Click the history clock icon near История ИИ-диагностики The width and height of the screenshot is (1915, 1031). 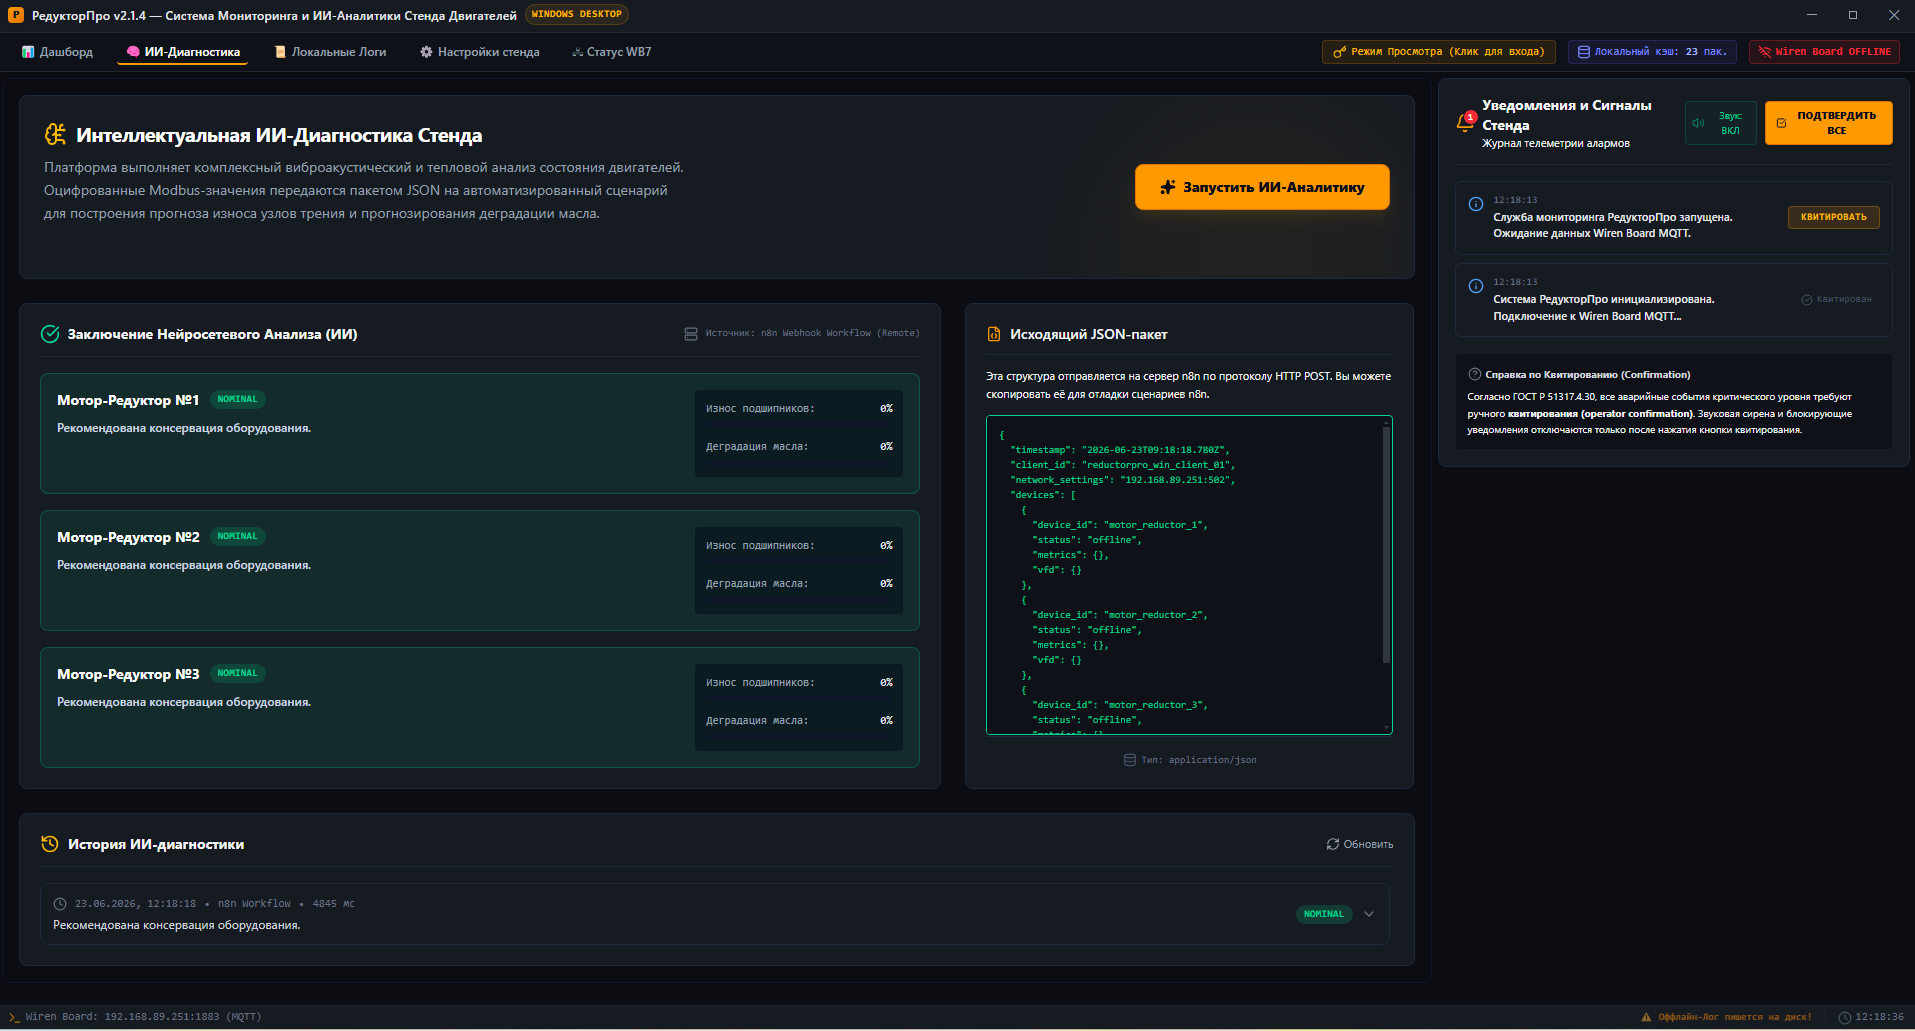point(49,844)
